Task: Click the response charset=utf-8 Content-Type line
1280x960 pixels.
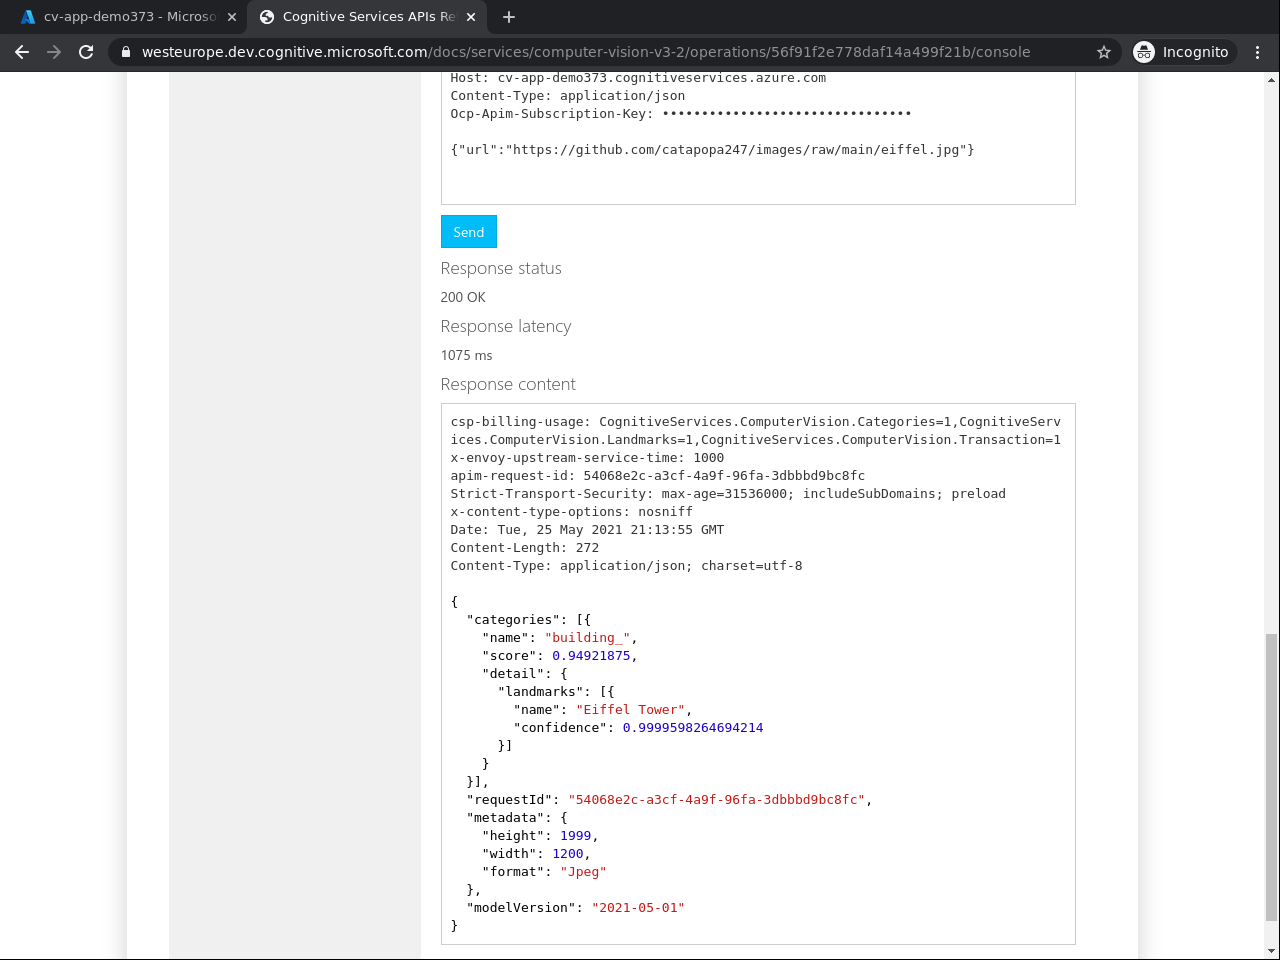Action: coord(626,566)
